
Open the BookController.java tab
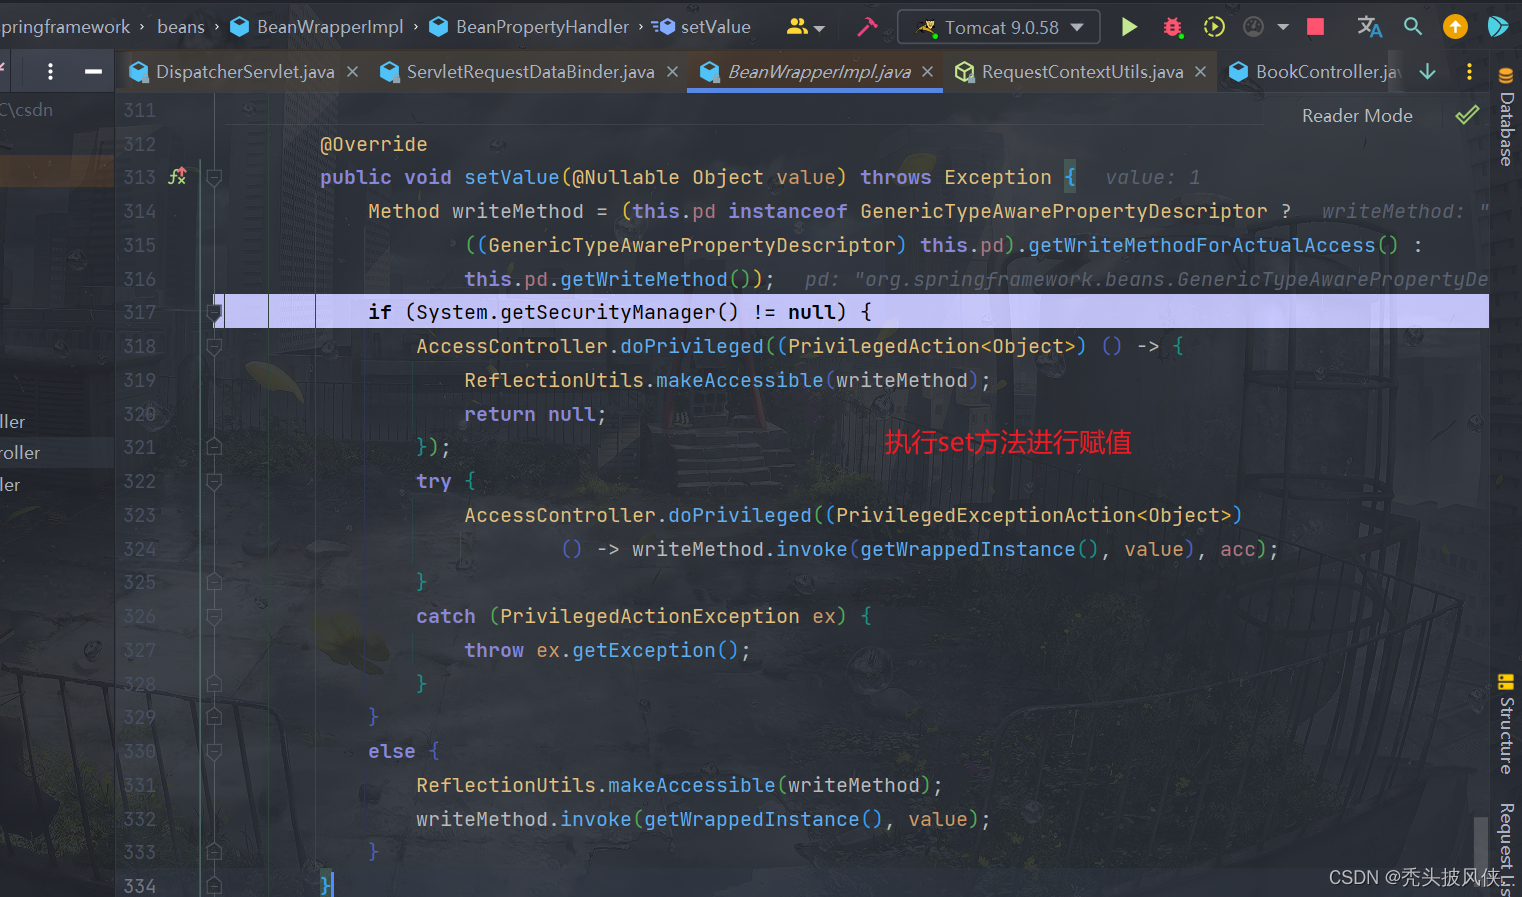coord(1327,72)
